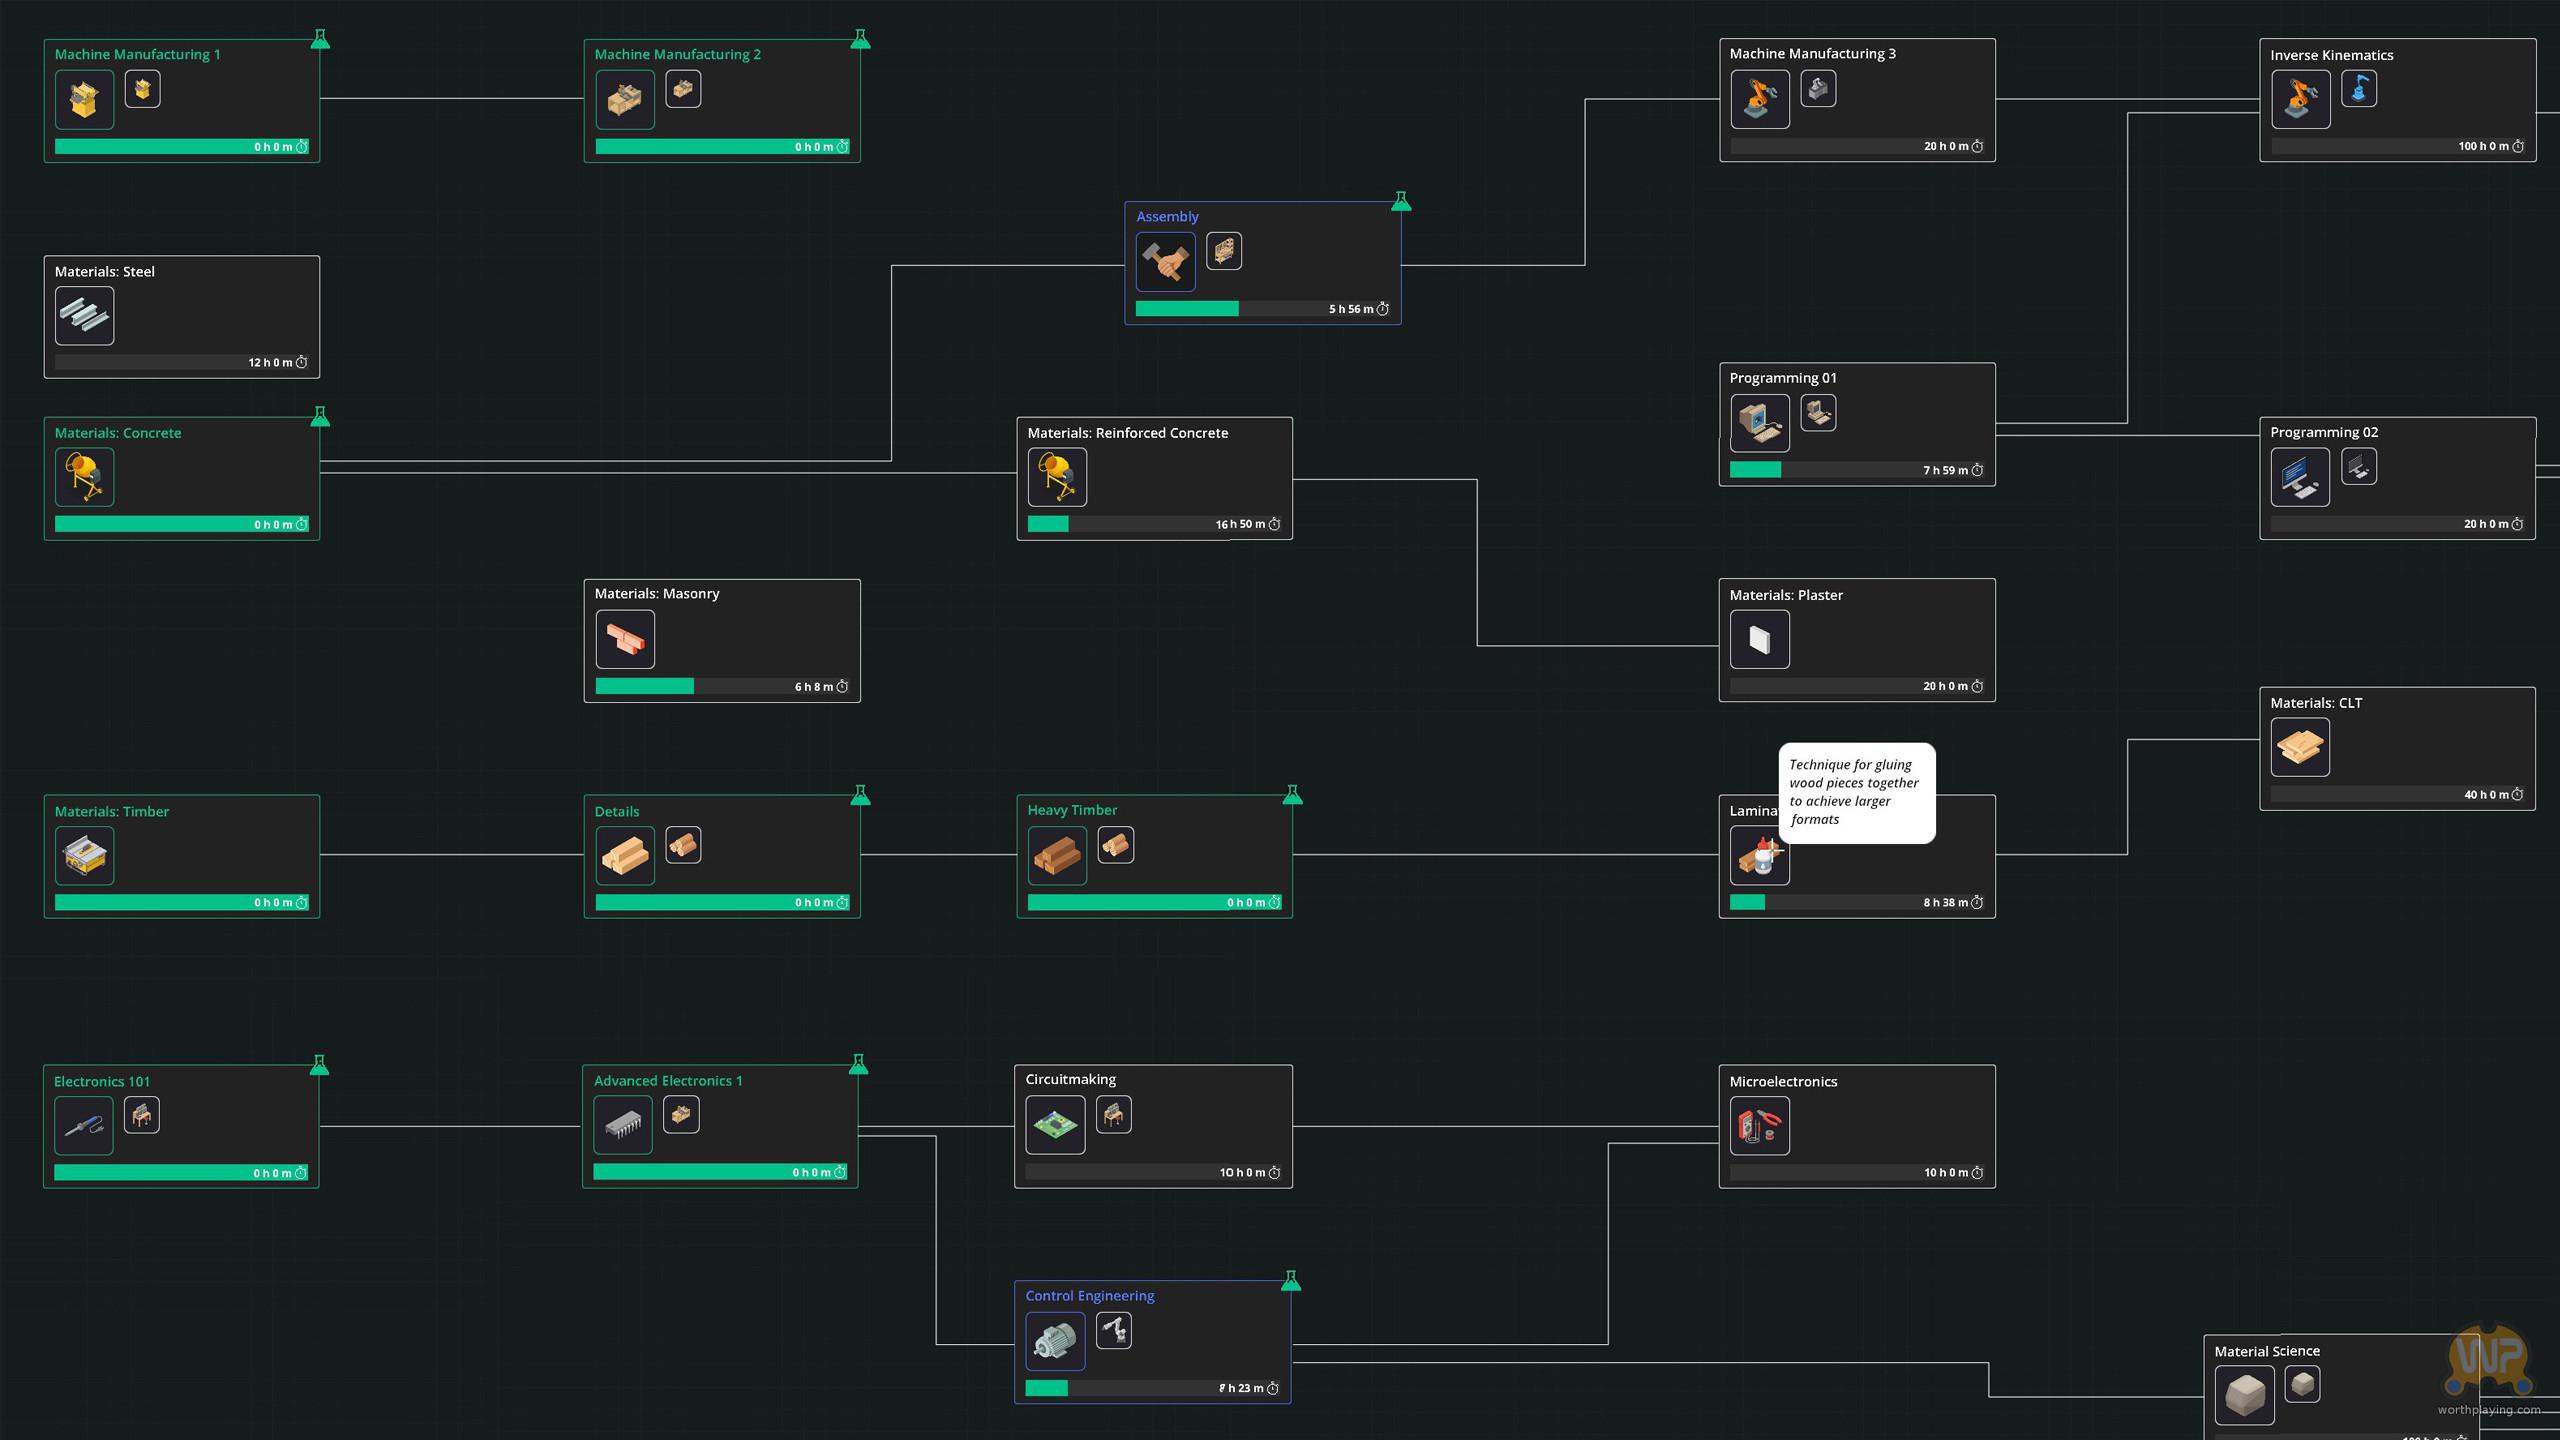Click the glue tooltip description bubble
The width and height of the screenshot is (2560, 1440).
tap(1856, 792)
